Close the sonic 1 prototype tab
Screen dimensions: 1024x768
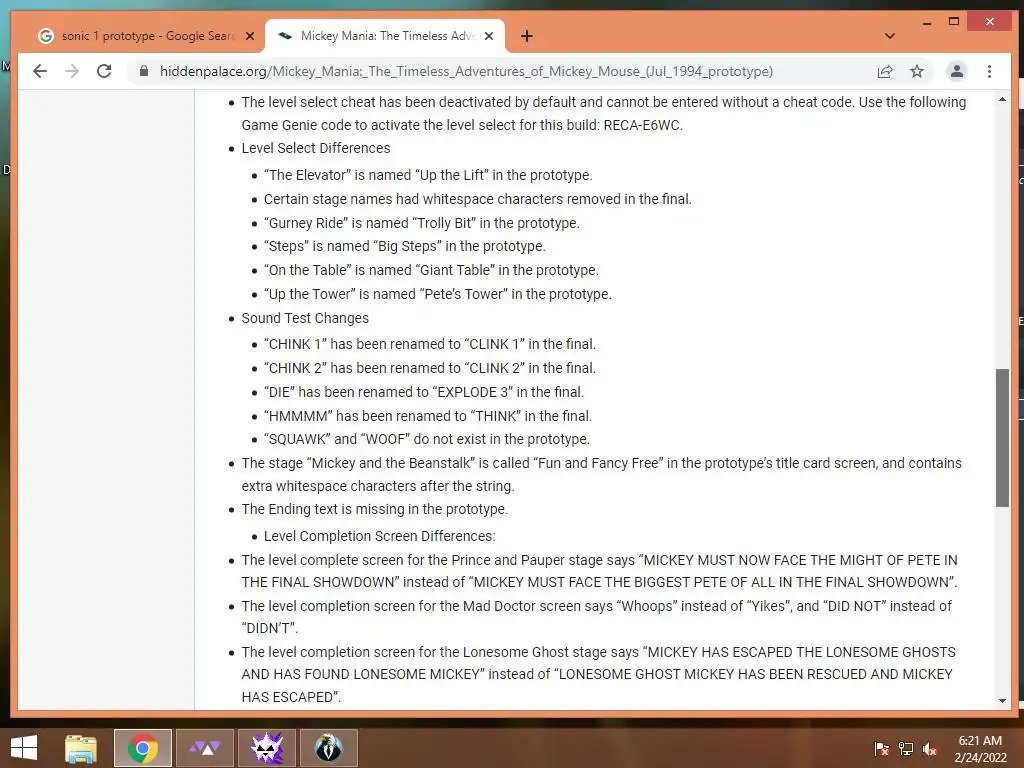(249, 36)
